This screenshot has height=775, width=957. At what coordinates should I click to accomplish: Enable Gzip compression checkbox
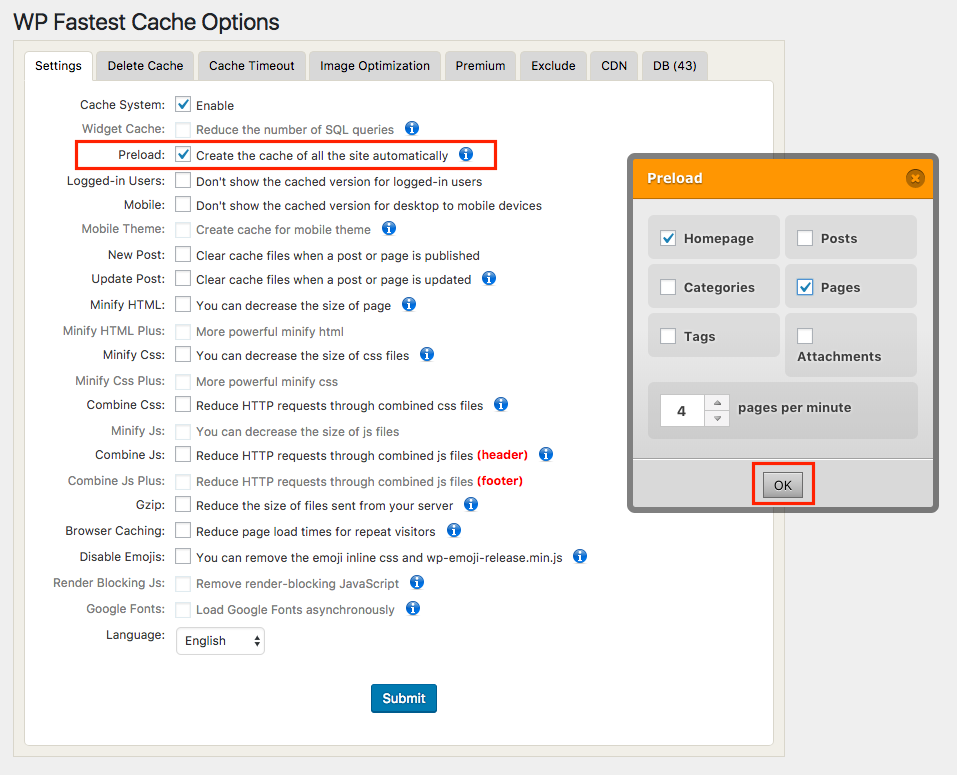coord(183,505)
